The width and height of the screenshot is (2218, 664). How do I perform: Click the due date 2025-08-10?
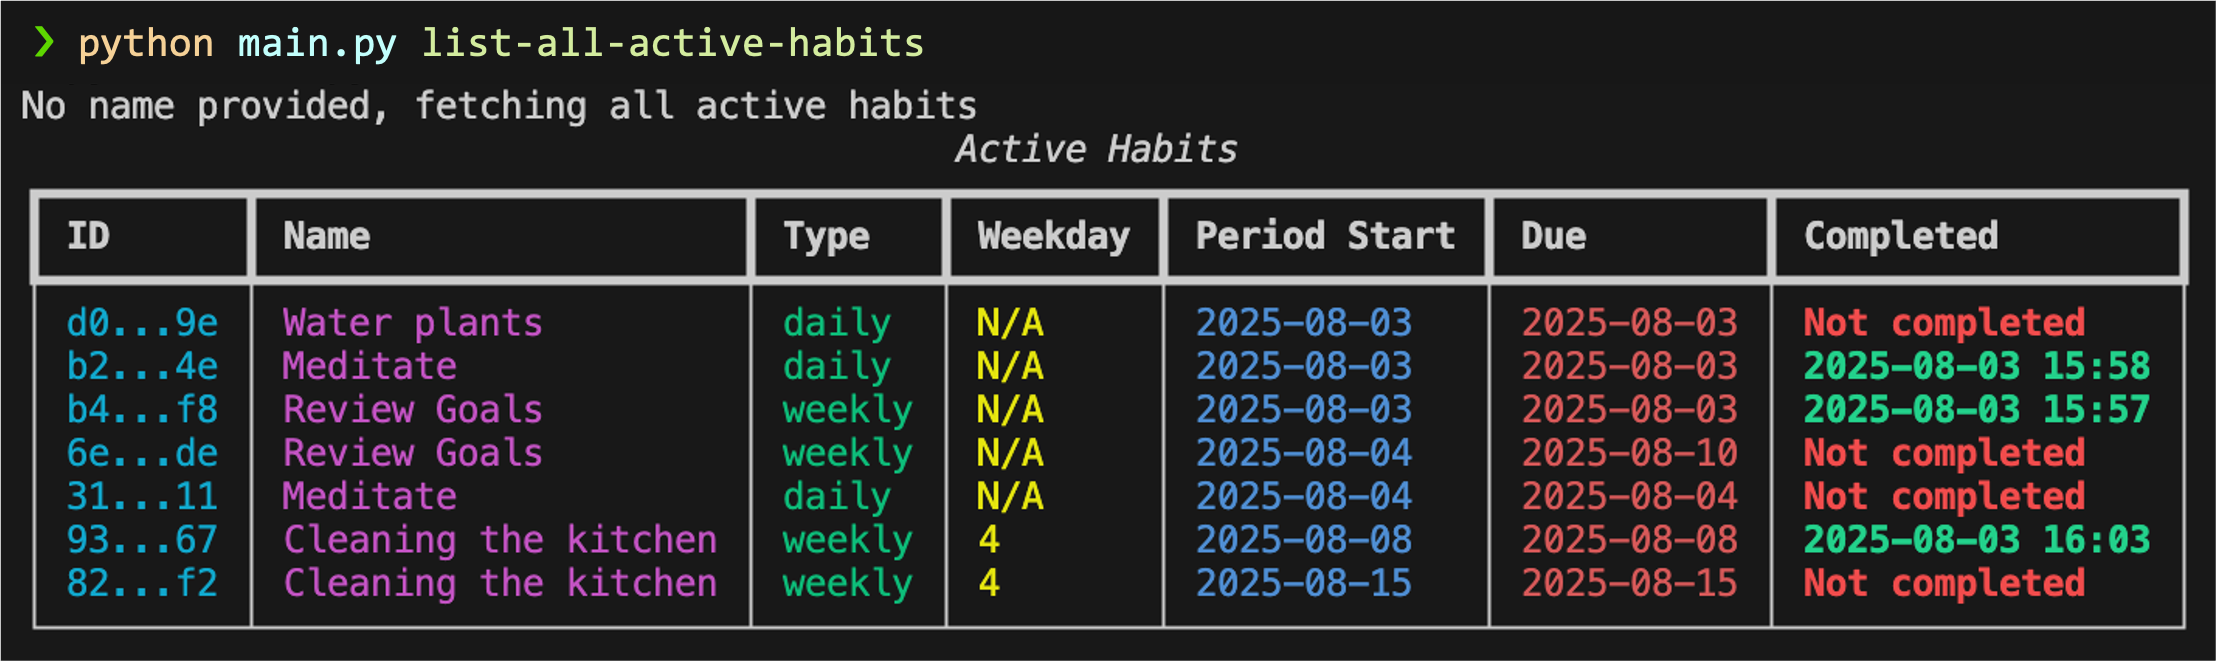coord(1629,453)
